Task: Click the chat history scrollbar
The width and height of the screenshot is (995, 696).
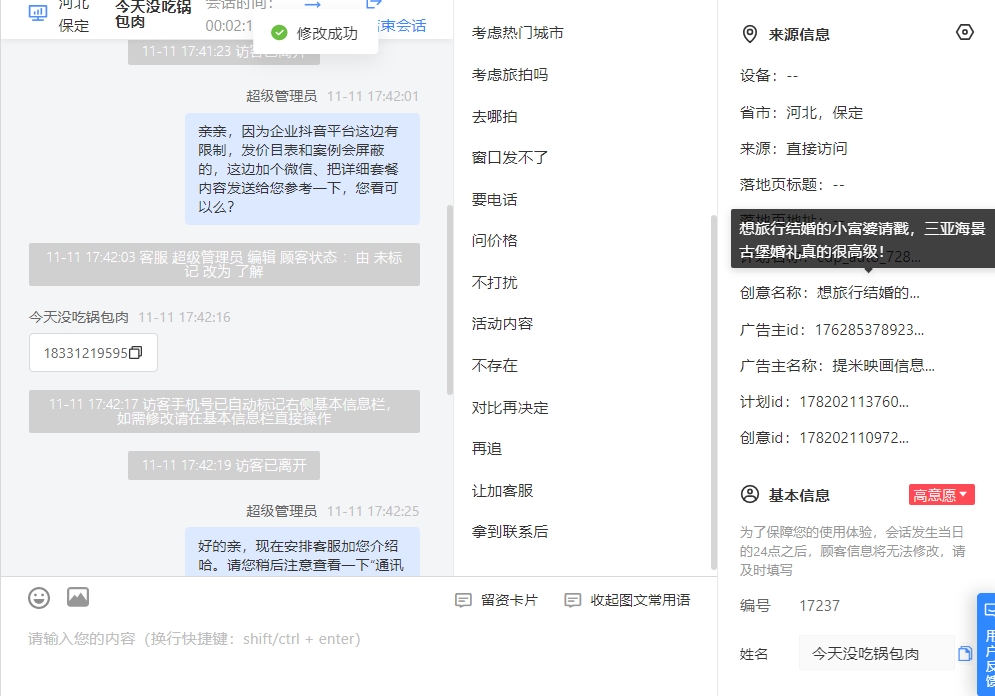Action: tap(450, 299)
